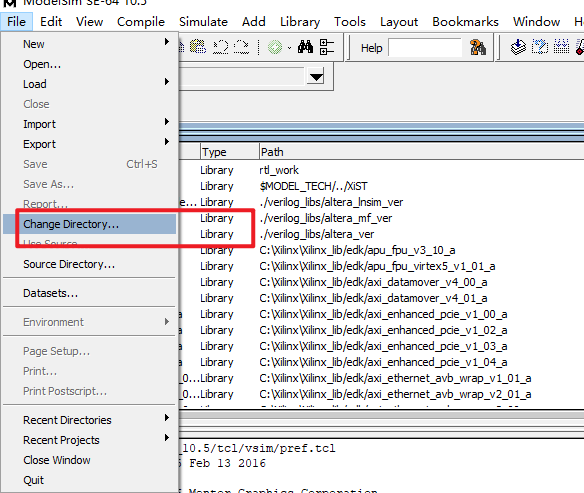
Task: Select the apu_fpu_v3_10_a library path
Action: pos(357,250)
